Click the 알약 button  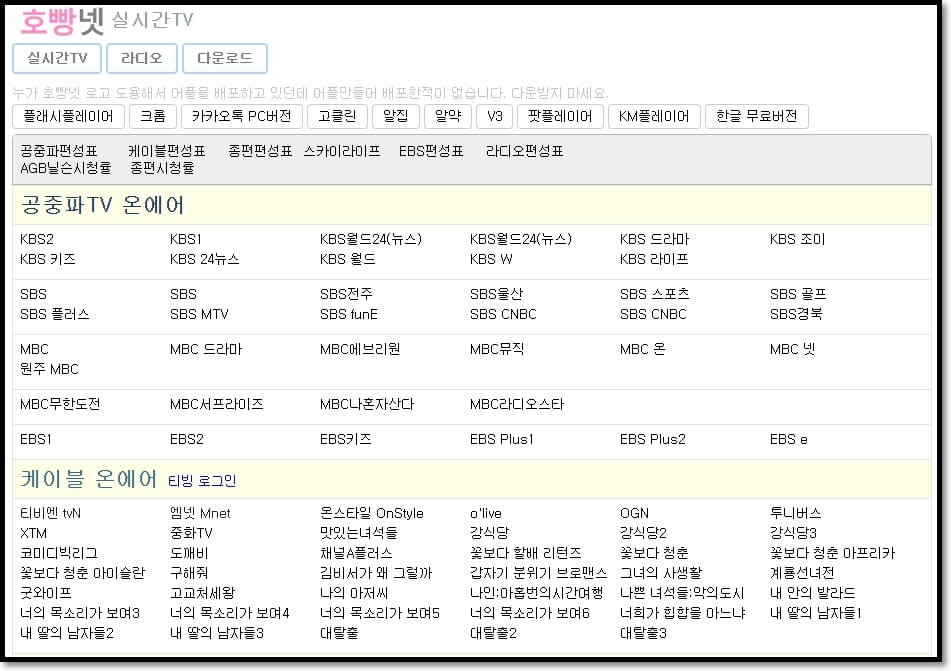tap(448, 116)
